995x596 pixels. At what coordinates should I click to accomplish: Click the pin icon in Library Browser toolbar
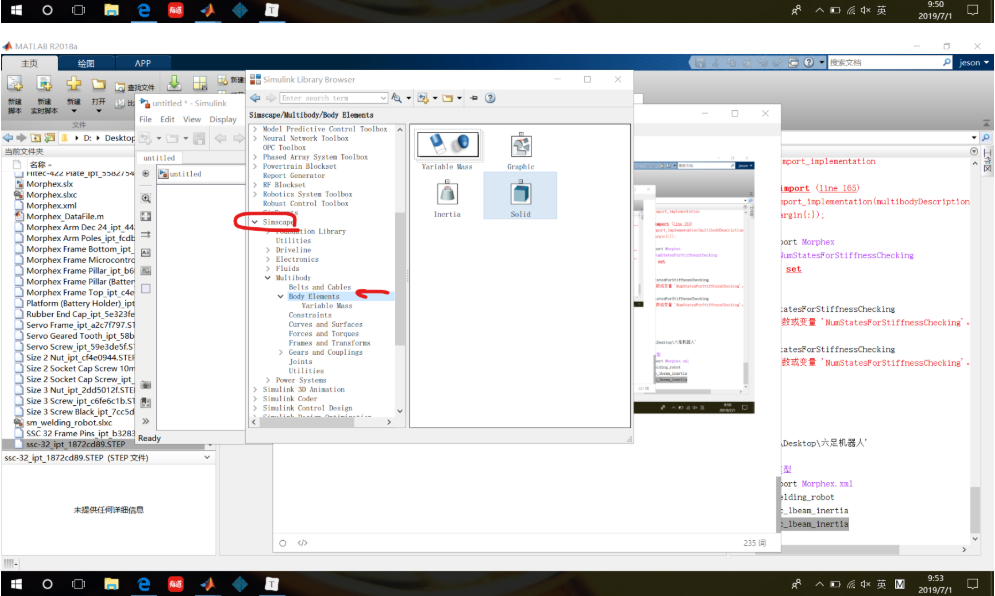click(474, 98)
